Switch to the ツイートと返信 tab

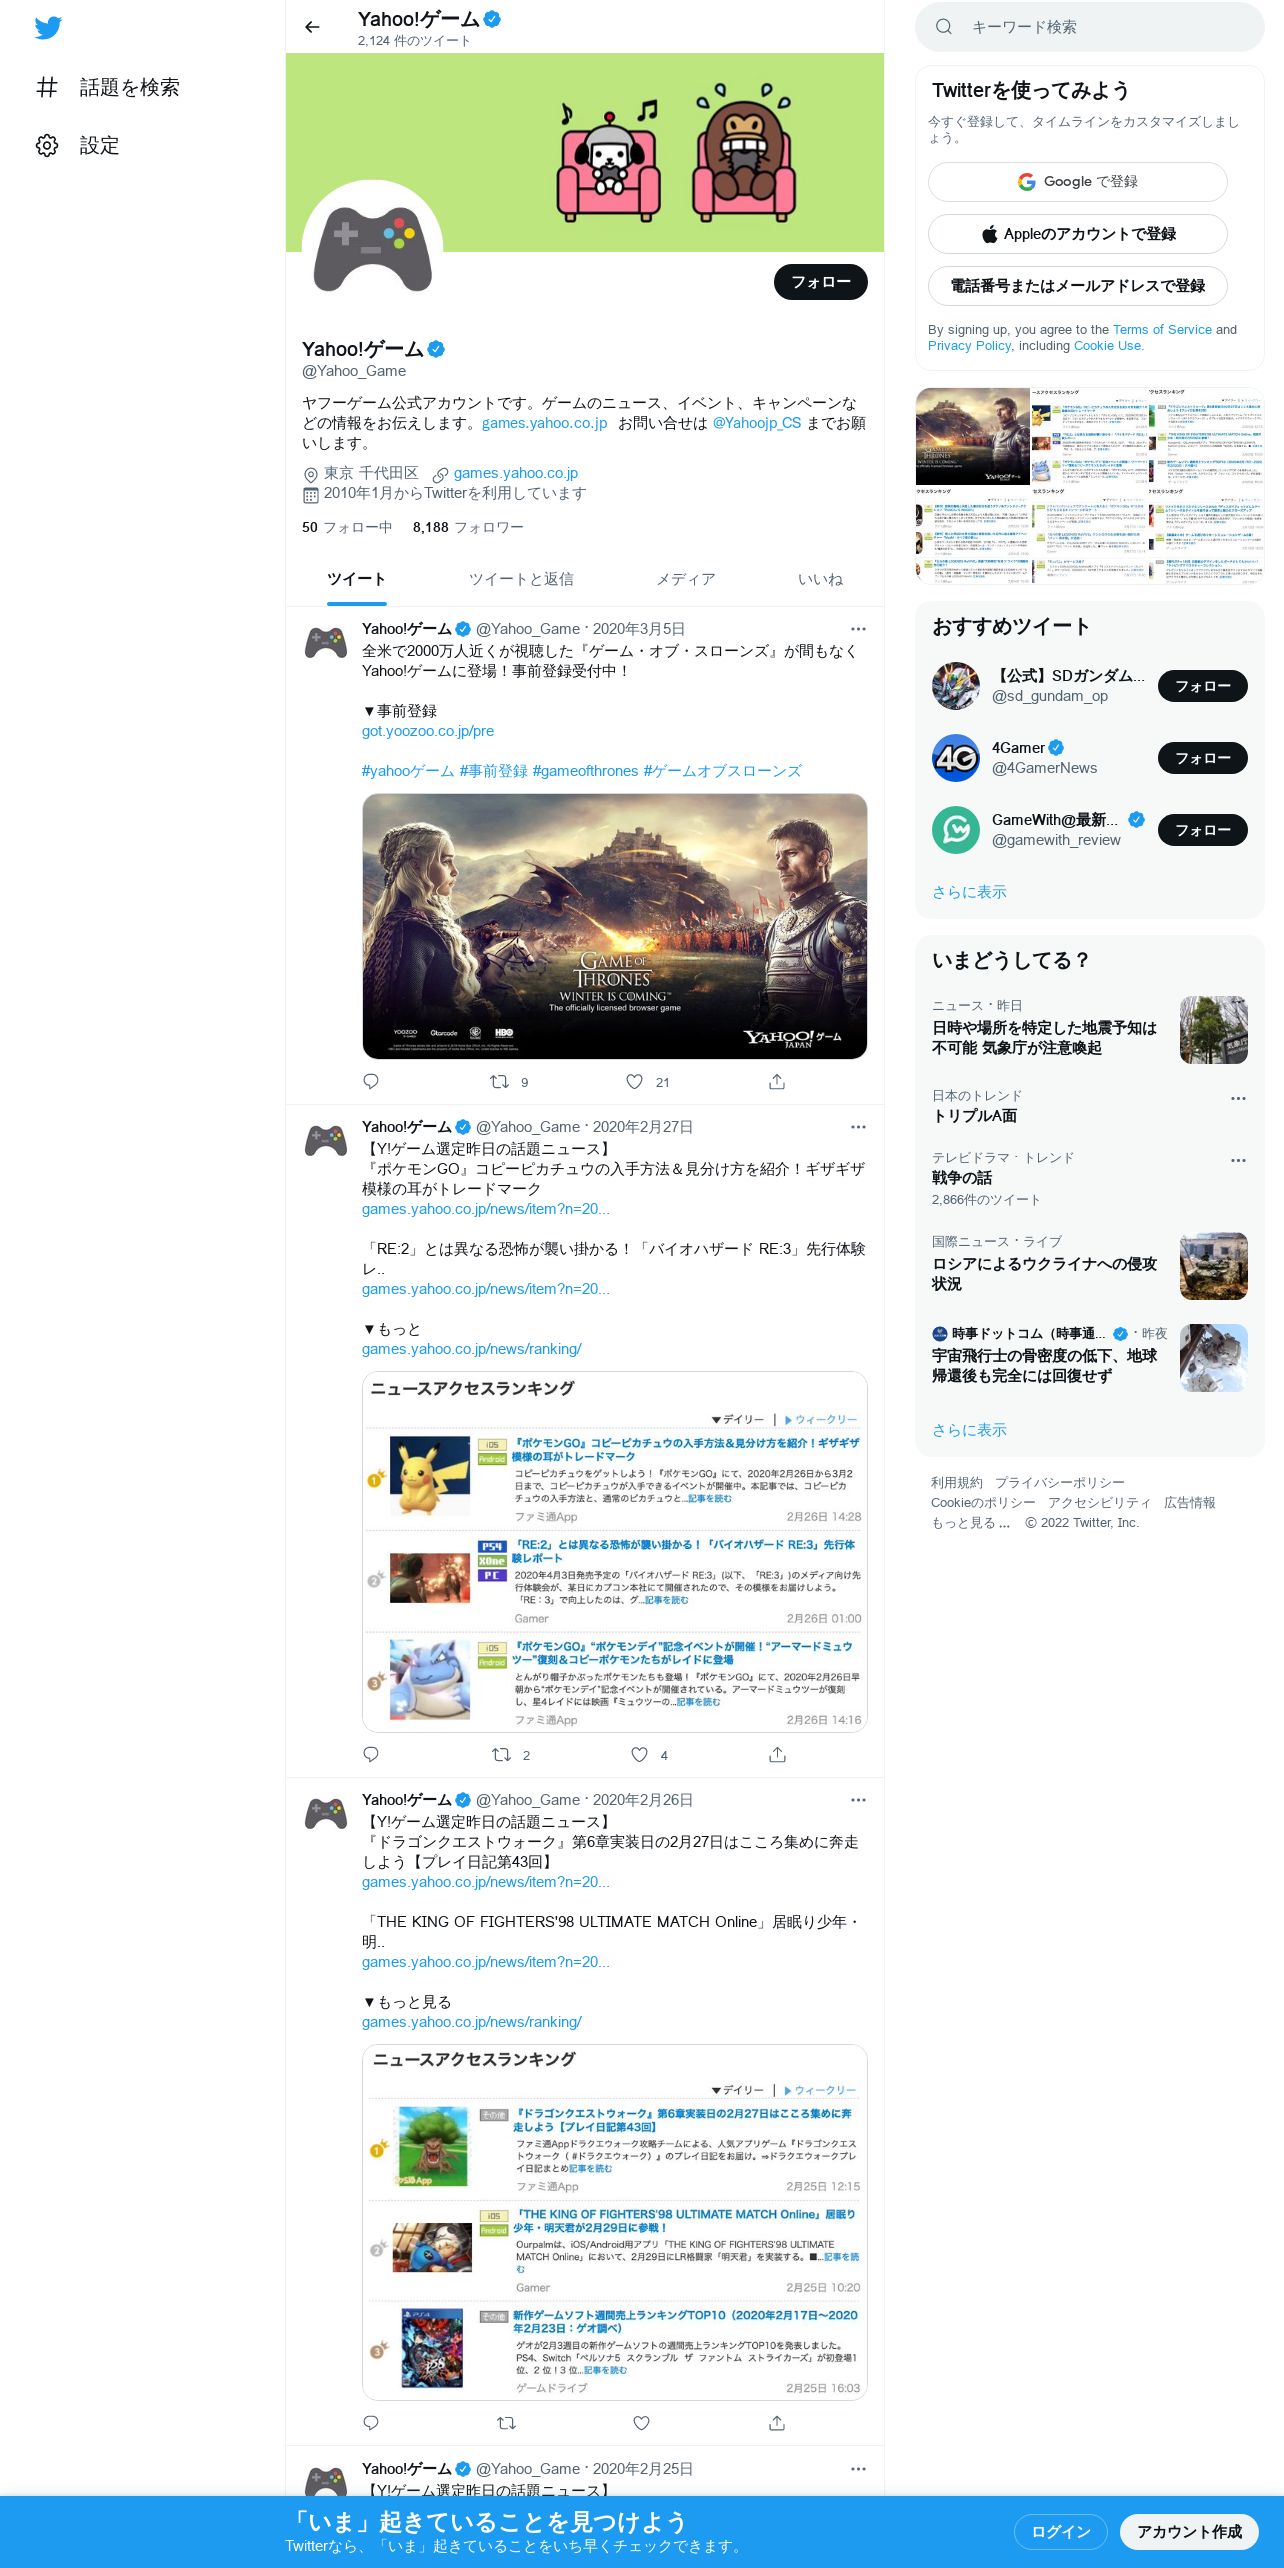(x=521, y=580)
